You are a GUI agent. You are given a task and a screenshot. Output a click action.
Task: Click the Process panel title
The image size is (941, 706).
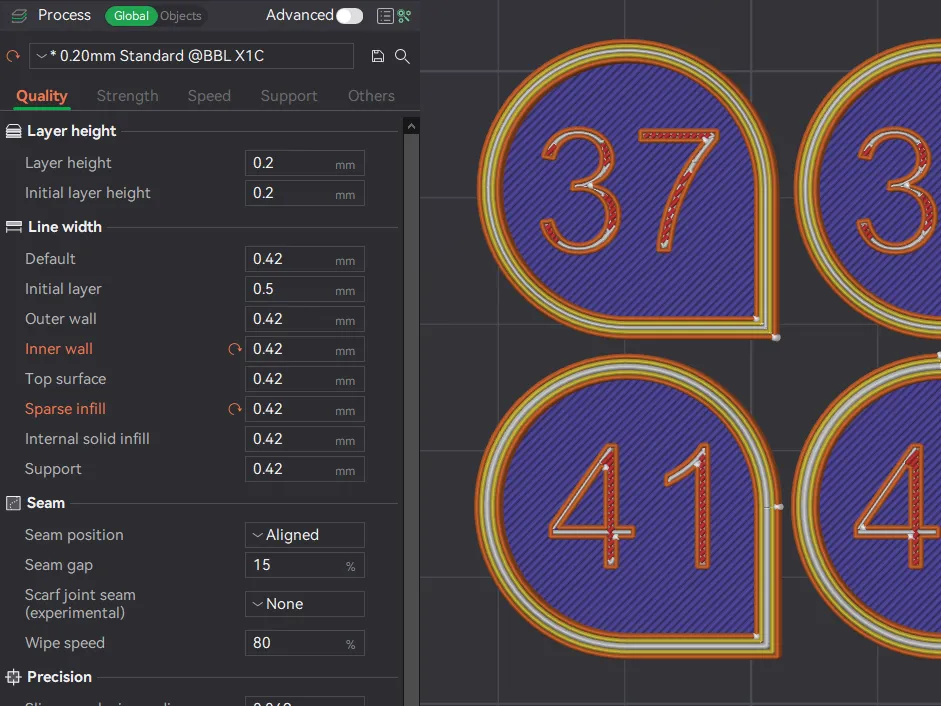(x=64, y=15)
